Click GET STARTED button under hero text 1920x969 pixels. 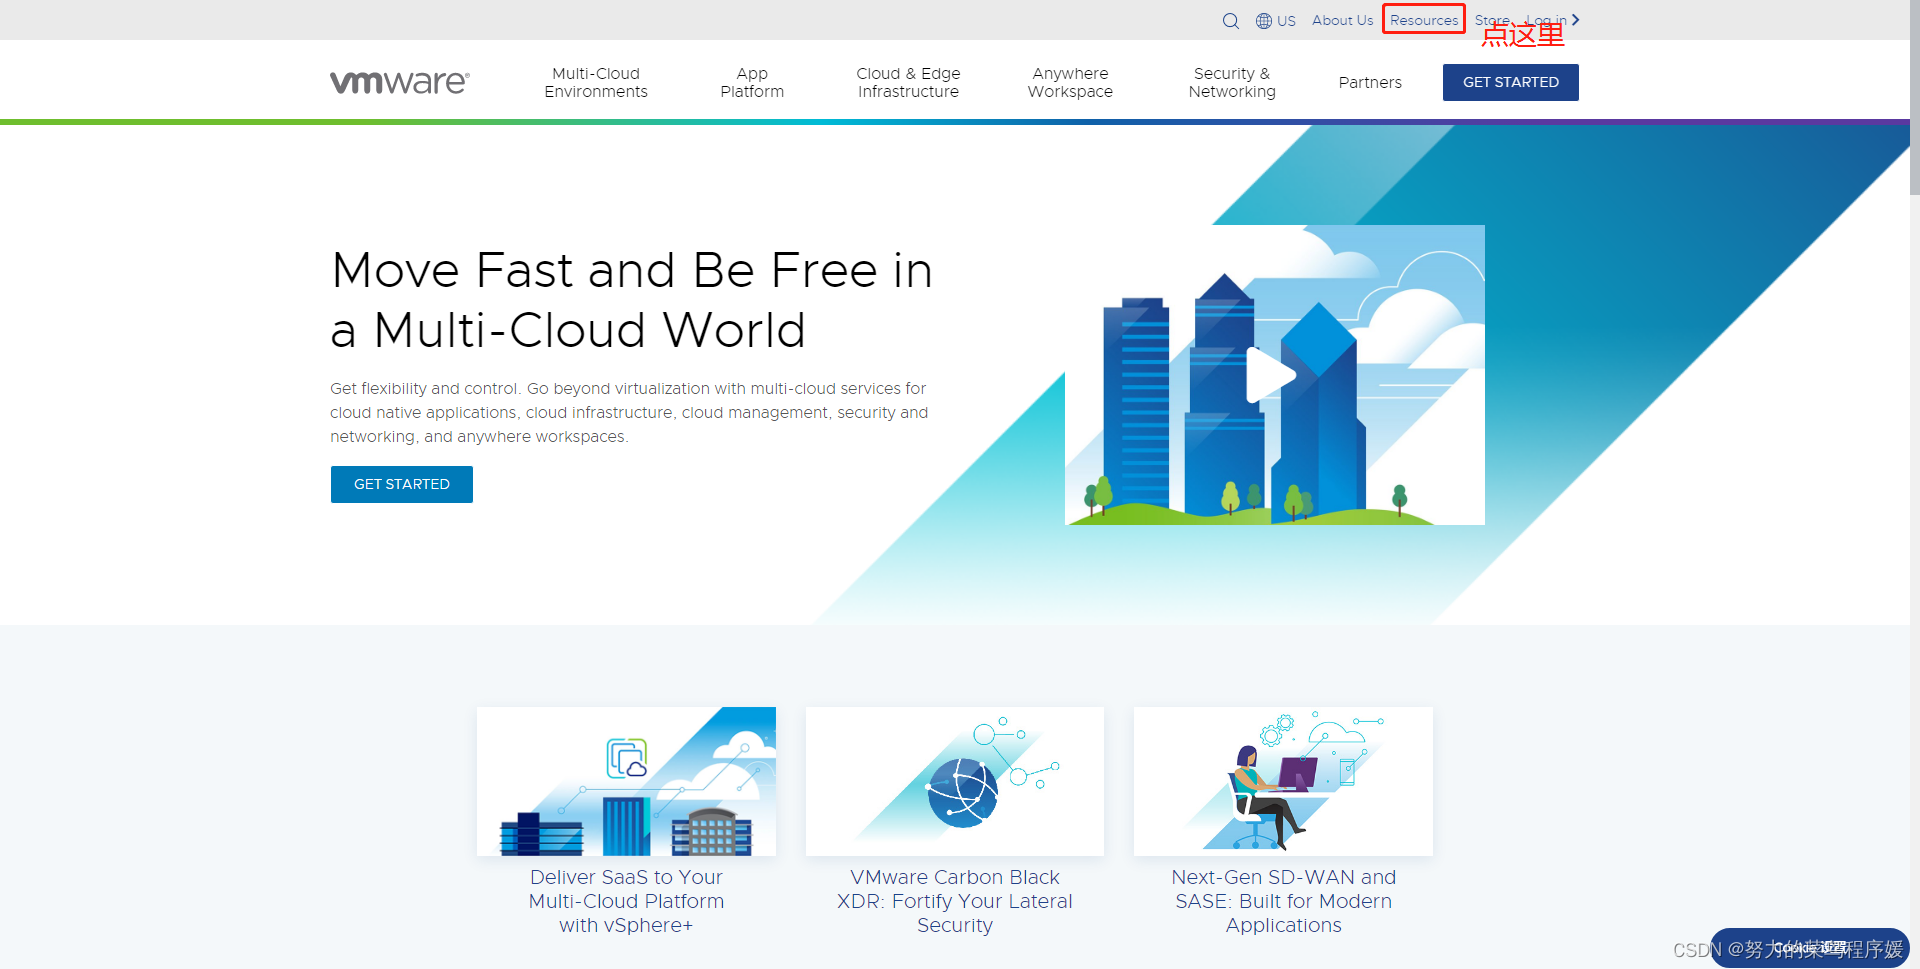[x=402, y=484]
